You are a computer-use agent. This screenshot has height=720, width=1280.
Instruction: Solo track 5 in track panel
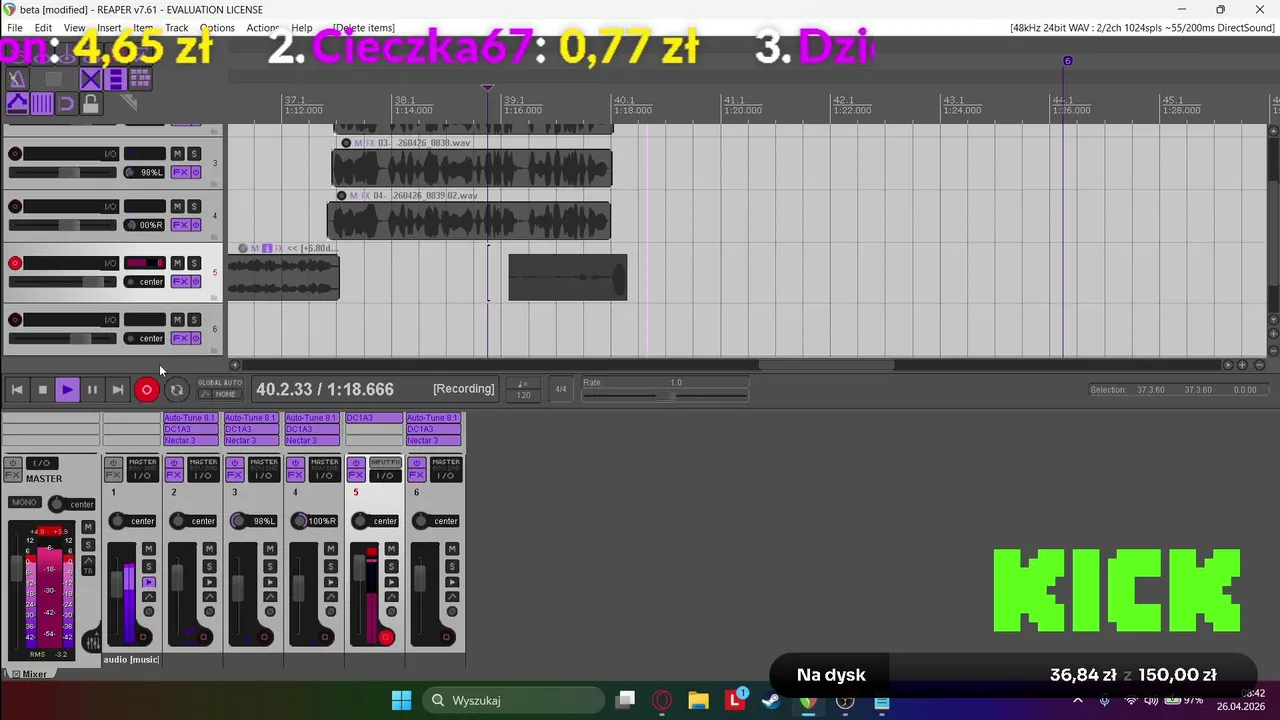coord(194,263)
